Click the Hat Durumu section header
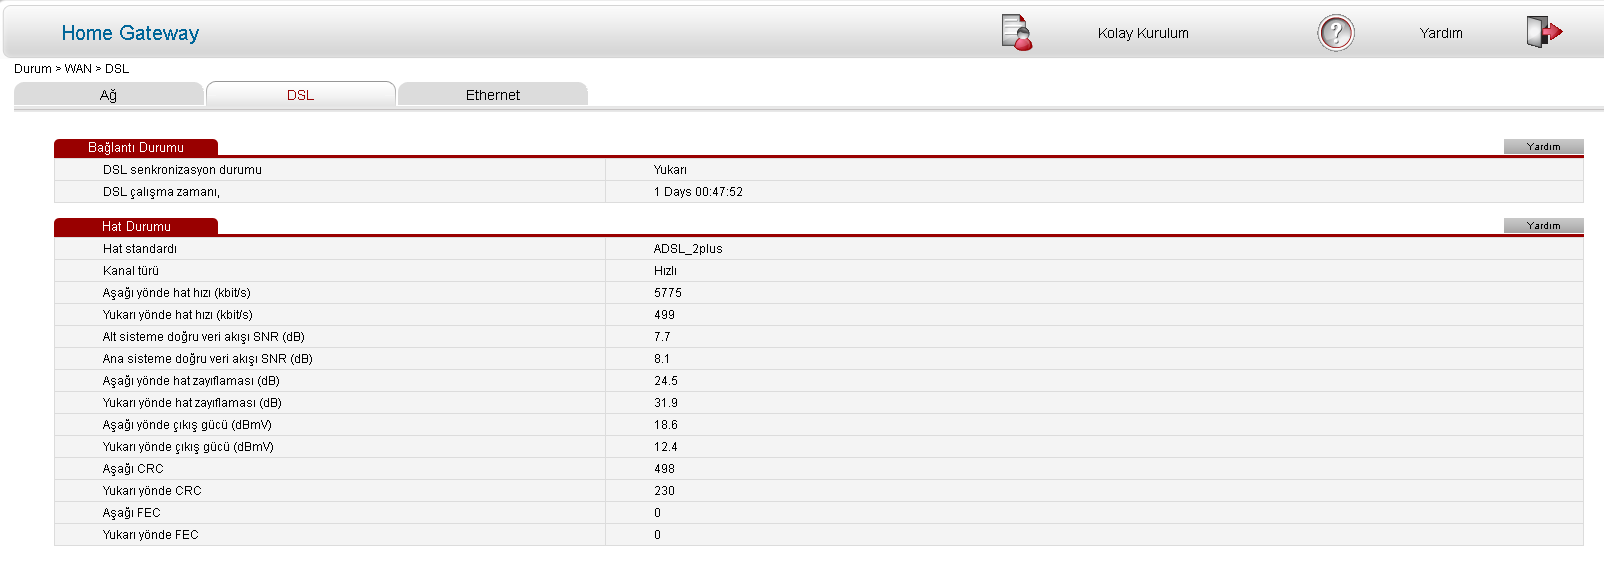The height and width of the screenshot is (576, 1604). coord(136,227)
